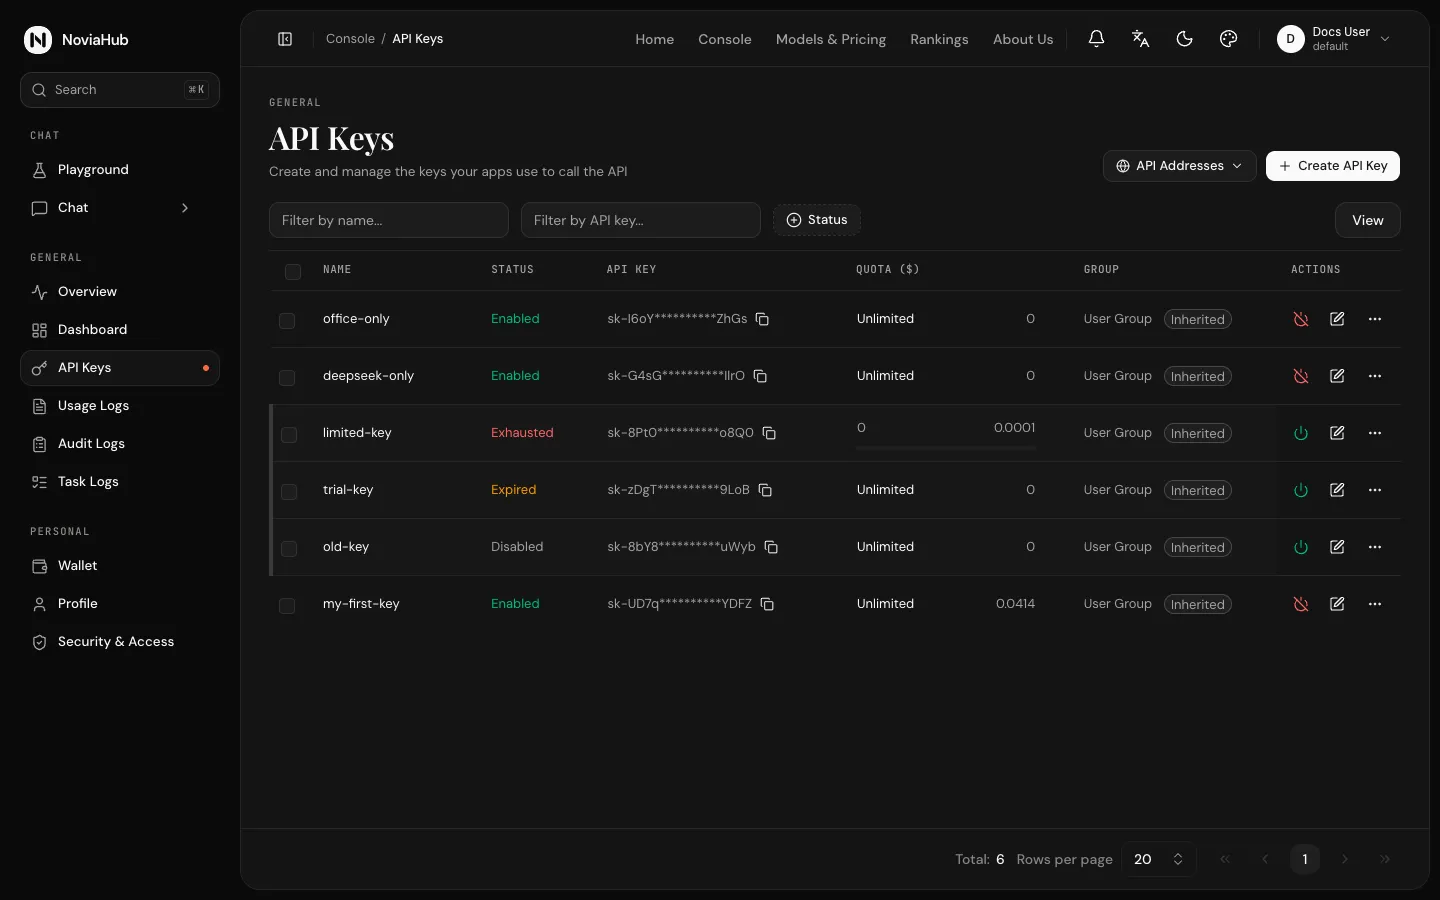Disable the my-first-key key
Viewport: 1440px width, 900px height.
[x=1301, y=604]
